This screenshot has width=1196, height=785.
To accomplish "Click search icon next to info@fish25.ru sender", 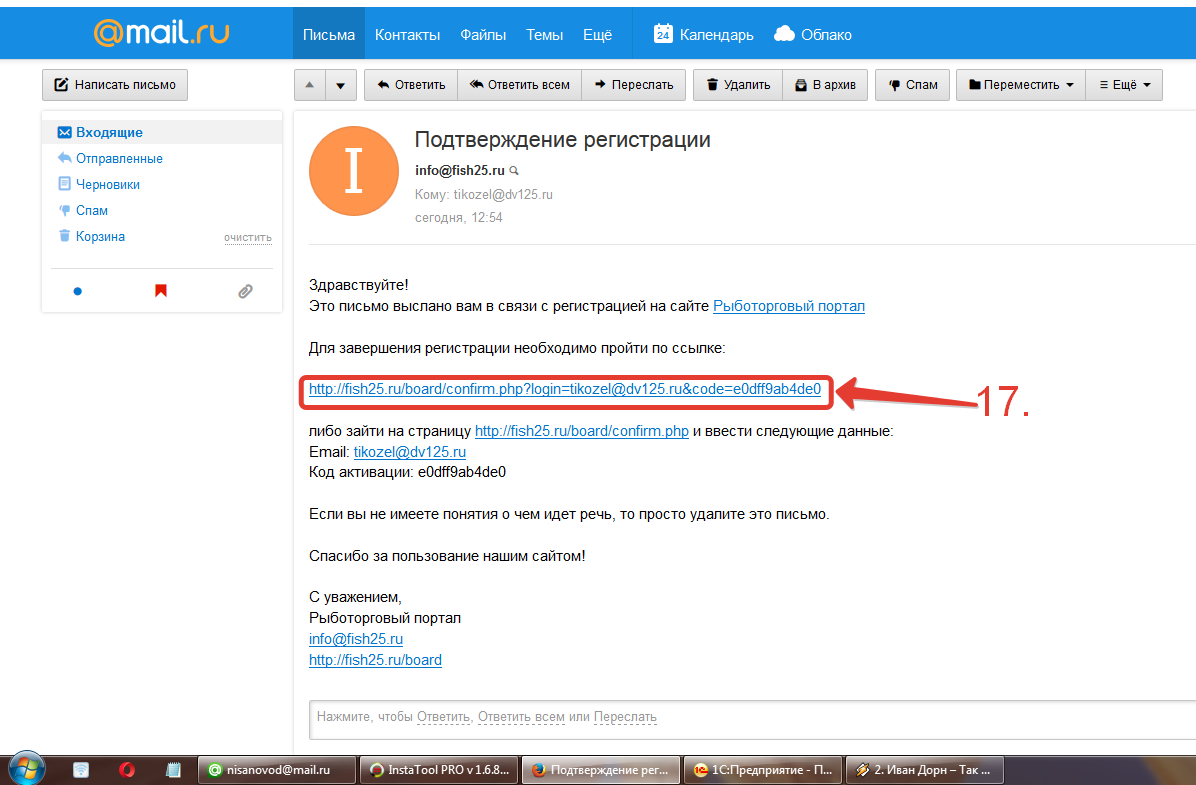I will tap(515, 171).
